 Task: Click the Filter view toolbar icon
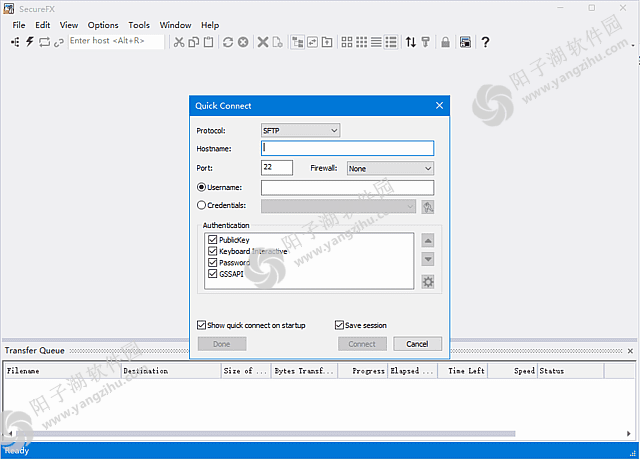click(x=425, y=42)
